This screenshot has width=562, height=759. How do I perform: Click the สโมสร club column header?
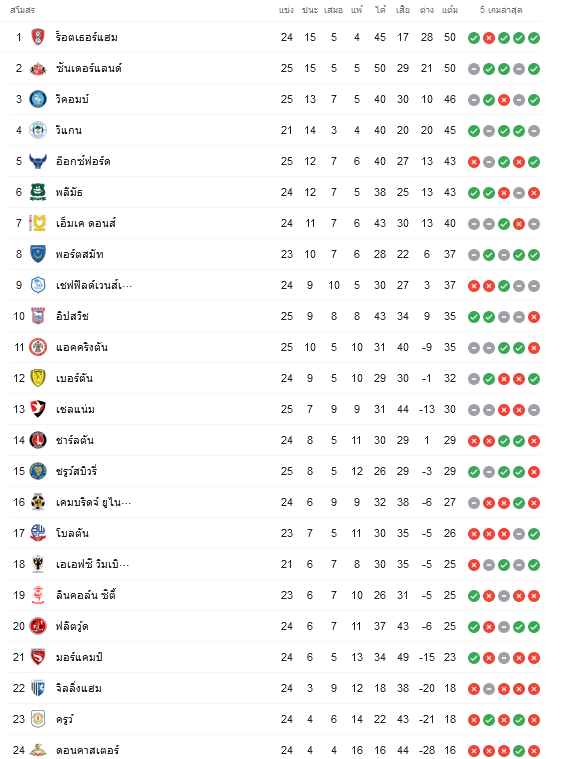coord(22,10)
